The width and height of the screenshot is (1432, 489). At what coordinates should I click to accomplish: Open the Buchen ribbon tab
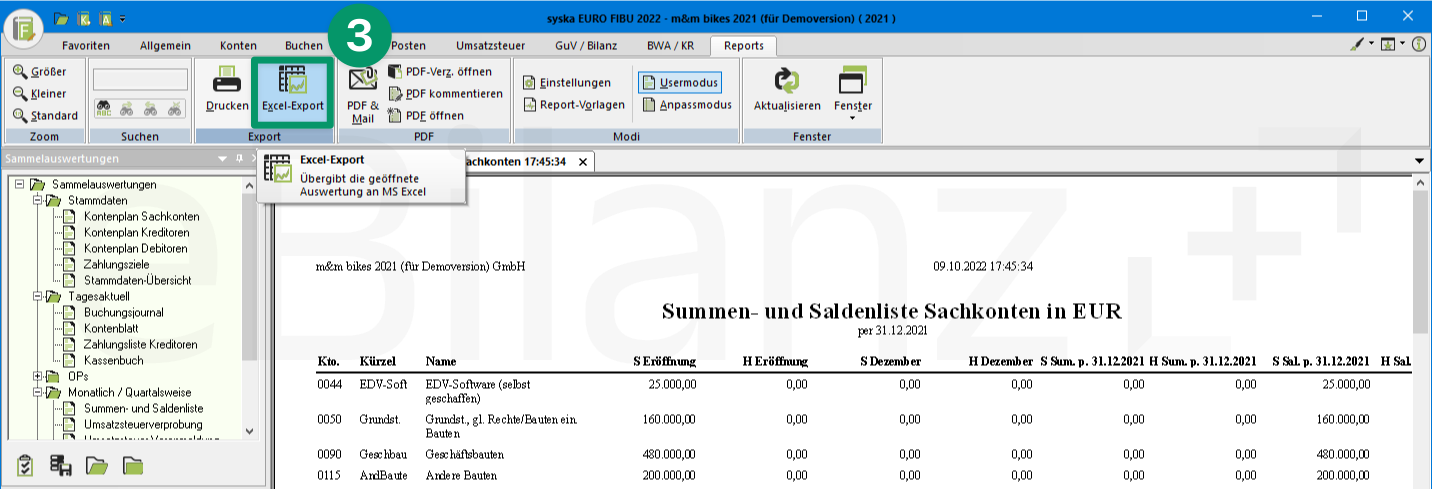click(303, 45)
